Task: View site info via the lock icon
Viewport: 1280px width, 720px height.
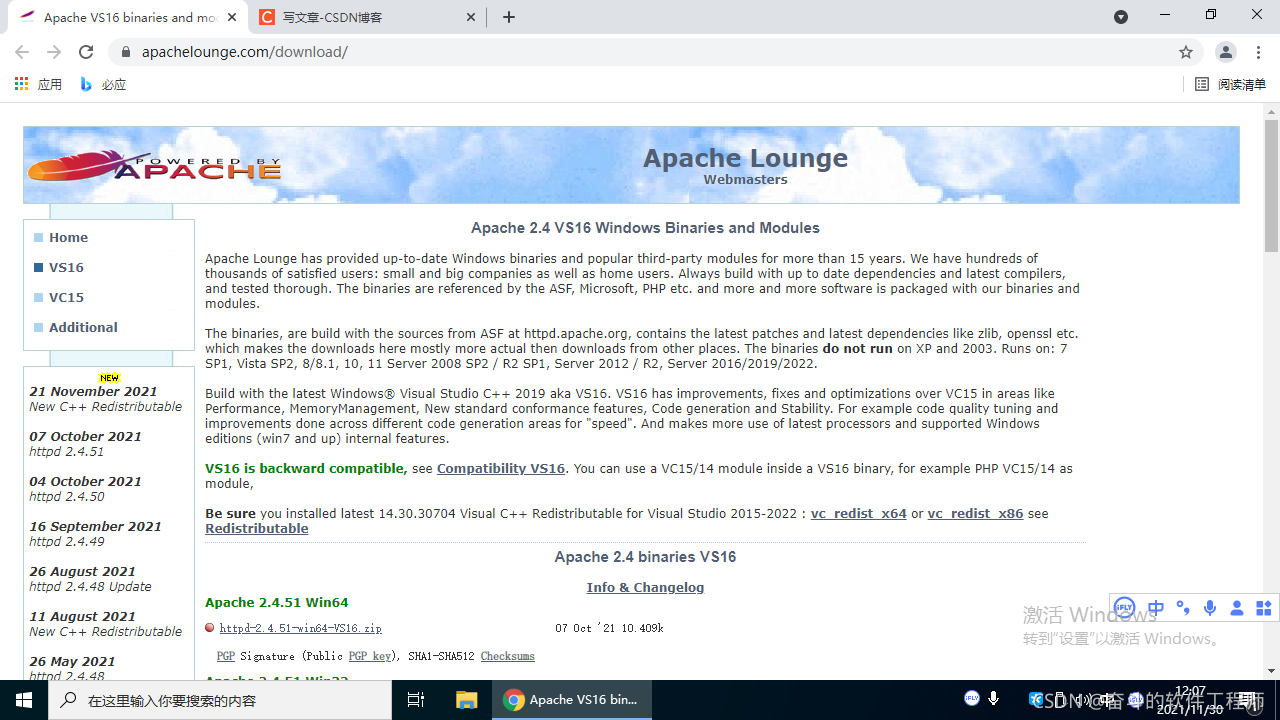Action: click(x=125, y=52)
